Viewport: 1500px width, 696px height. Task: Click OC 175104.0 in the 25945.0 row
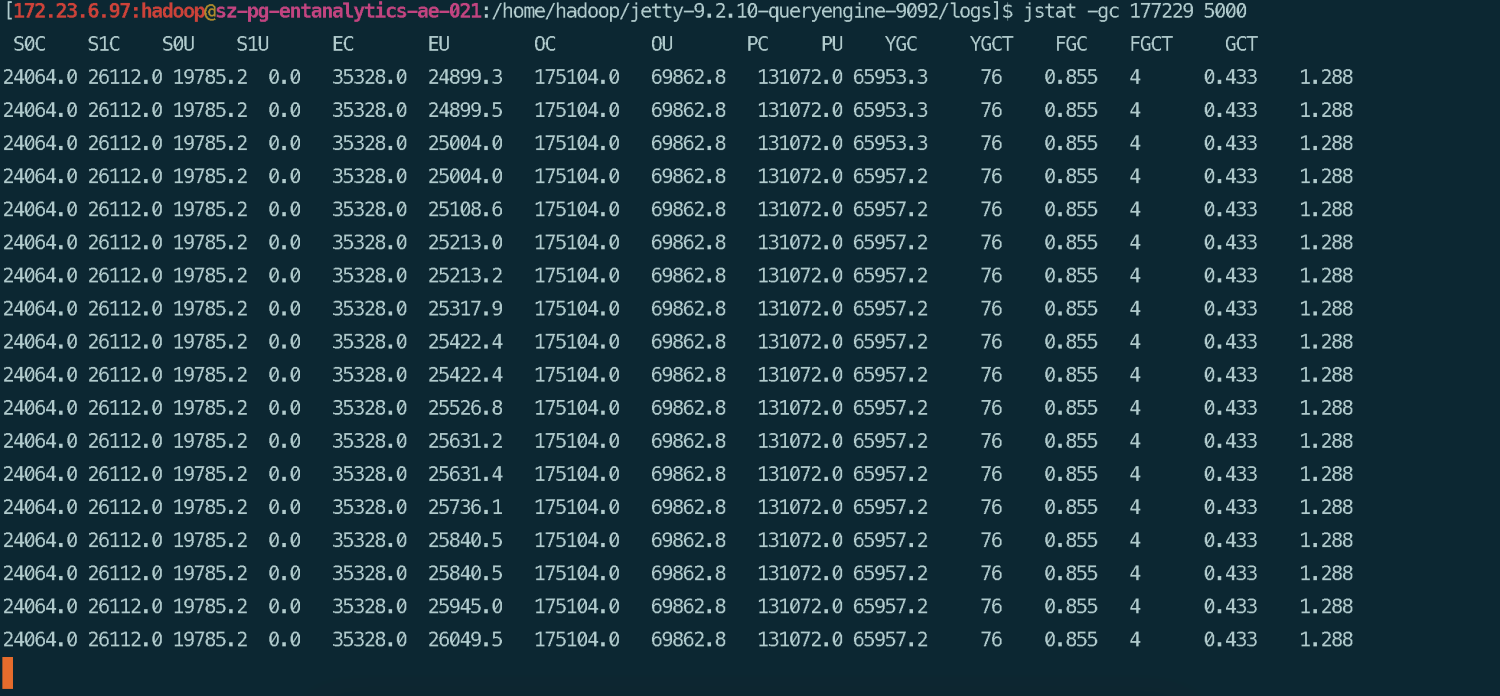click(x=577, y=606)
